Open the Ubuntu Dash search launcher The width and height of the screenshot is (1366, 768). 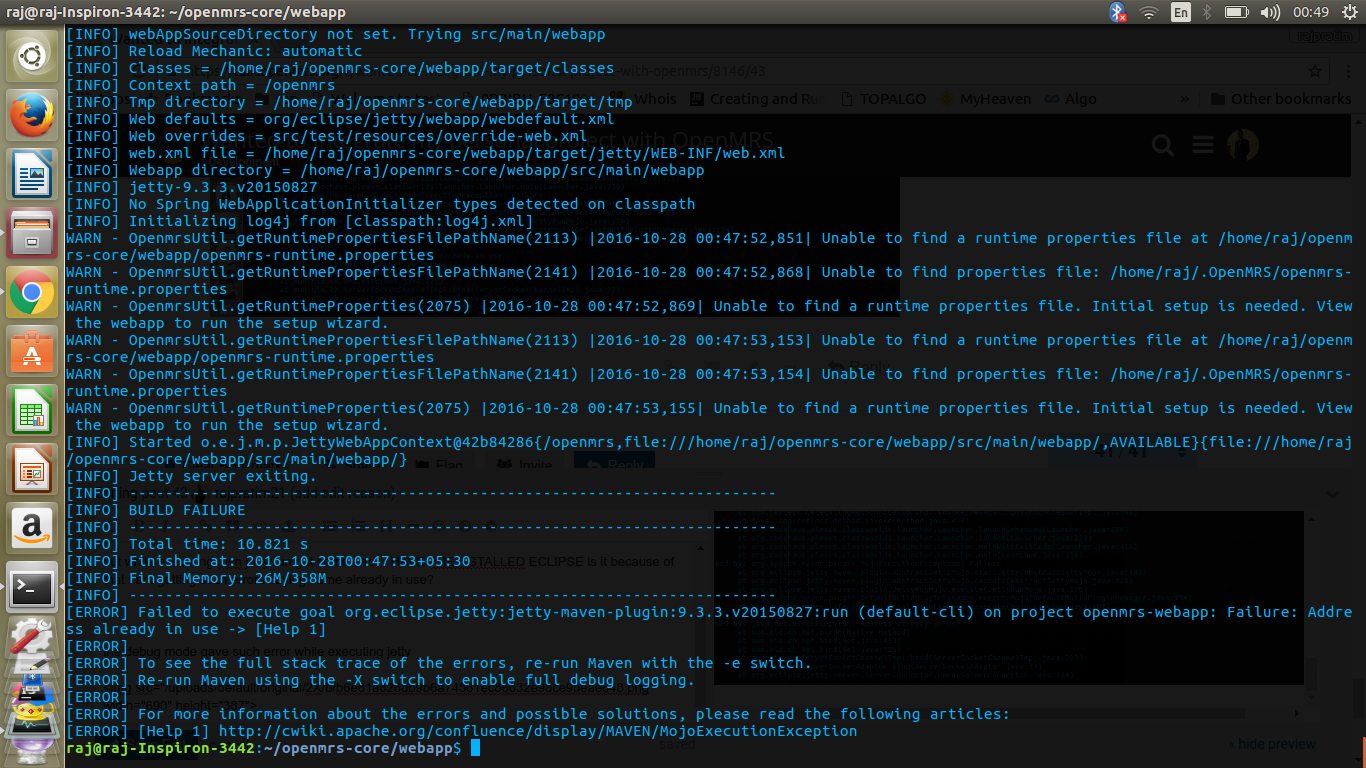[32, 57]
